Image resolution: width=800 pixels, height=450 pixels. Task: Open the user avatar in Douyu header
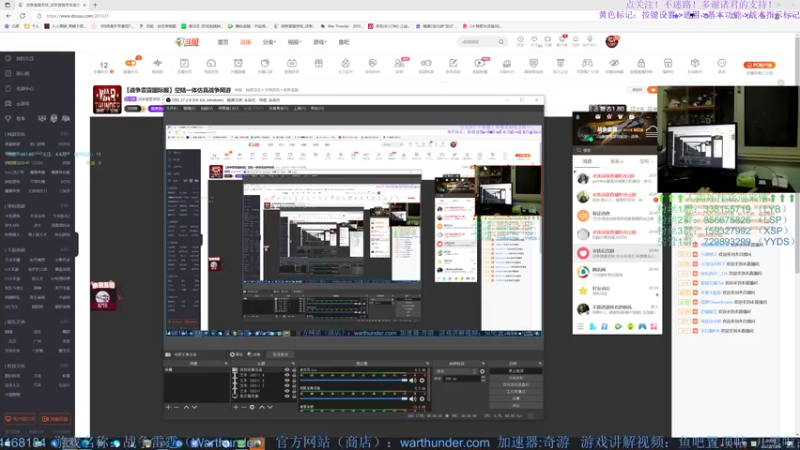coord(612,41)
